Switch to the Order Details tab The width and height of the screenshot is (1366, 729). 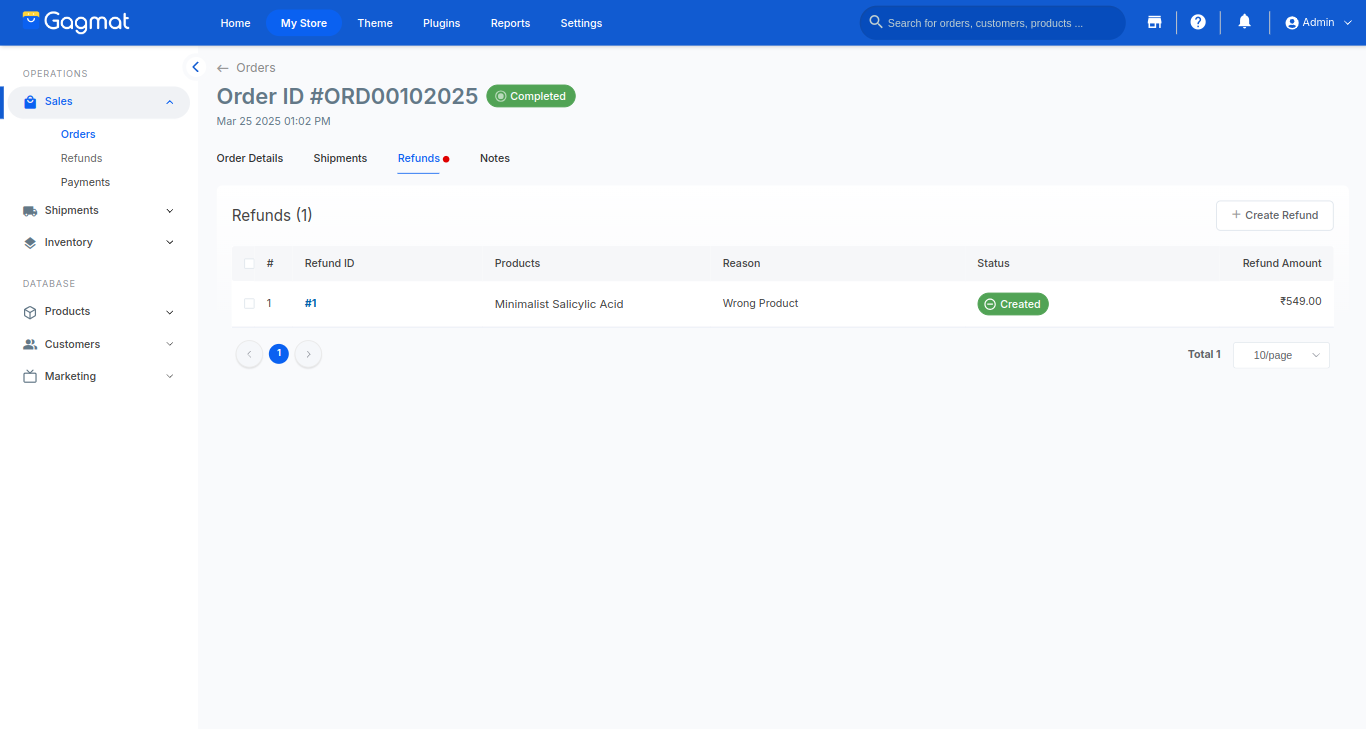tap(250, 158)
